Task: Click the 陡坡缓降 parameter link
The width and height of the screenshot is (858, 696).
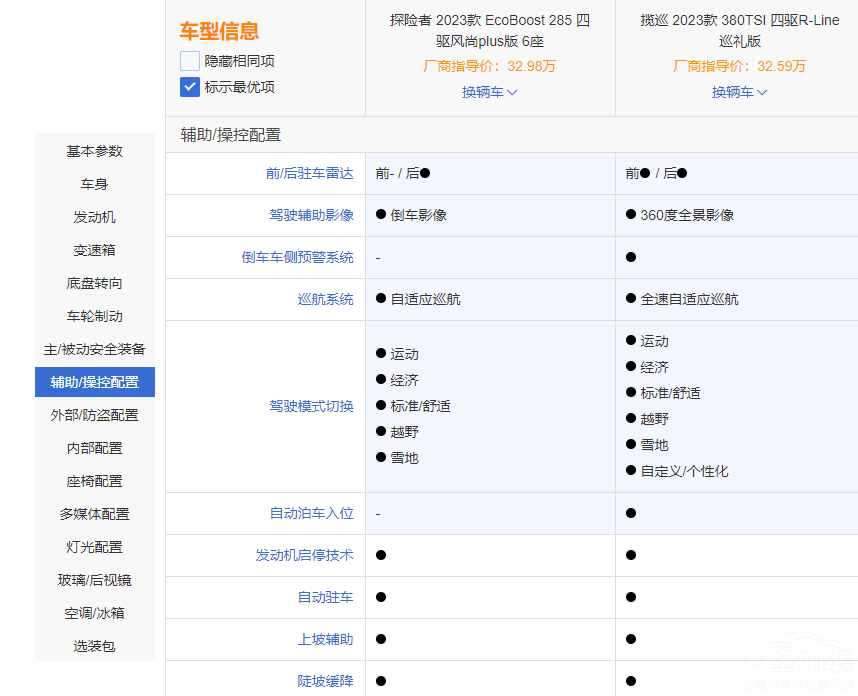Action: tap(325, 681)
